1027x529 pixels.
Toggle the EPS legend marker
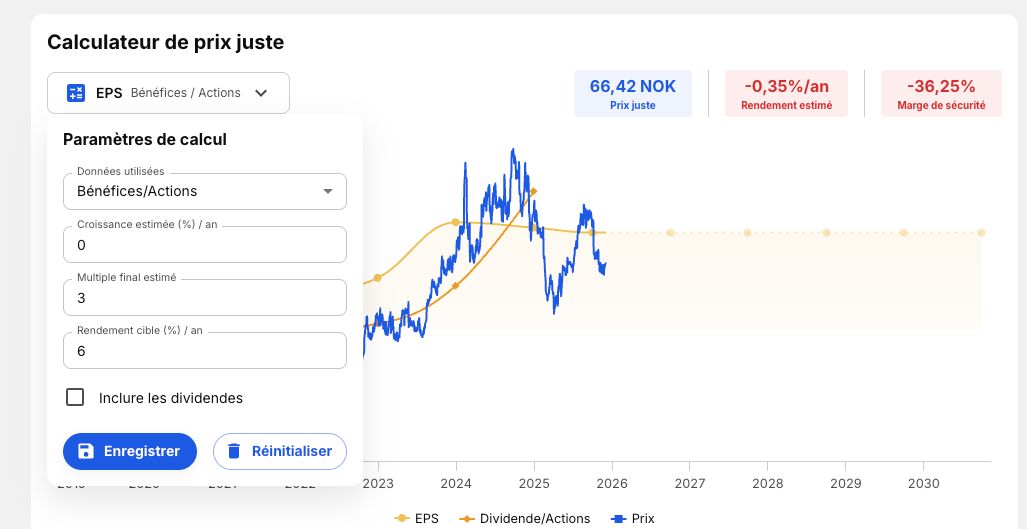(401, 519)
